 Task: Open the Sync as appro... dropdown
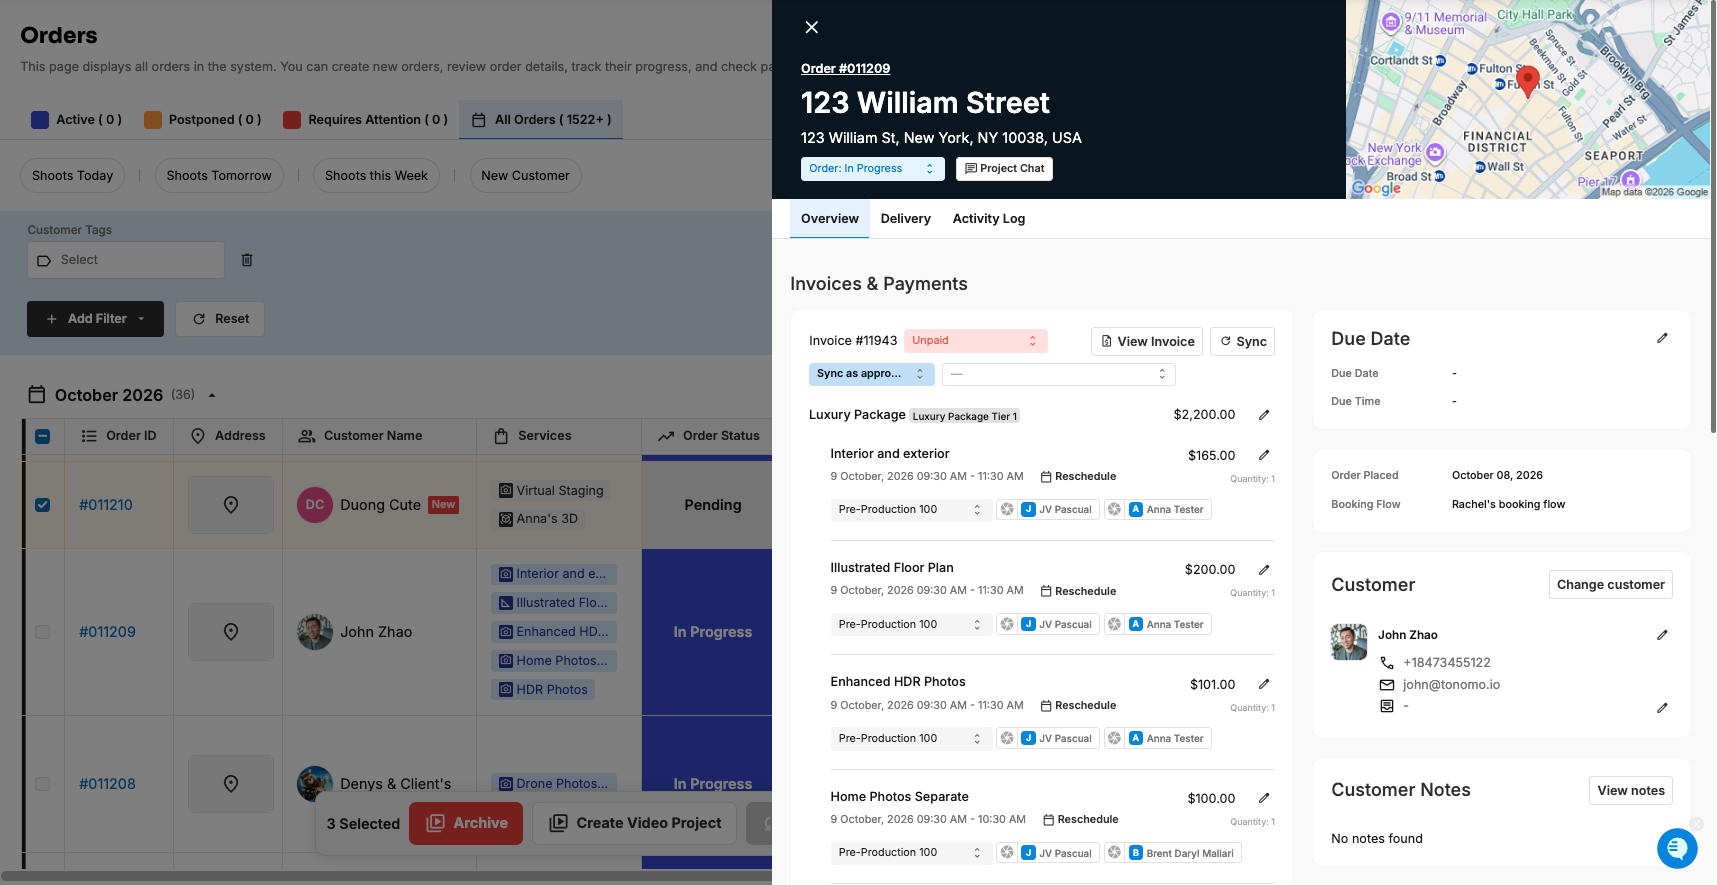[872, 374]
